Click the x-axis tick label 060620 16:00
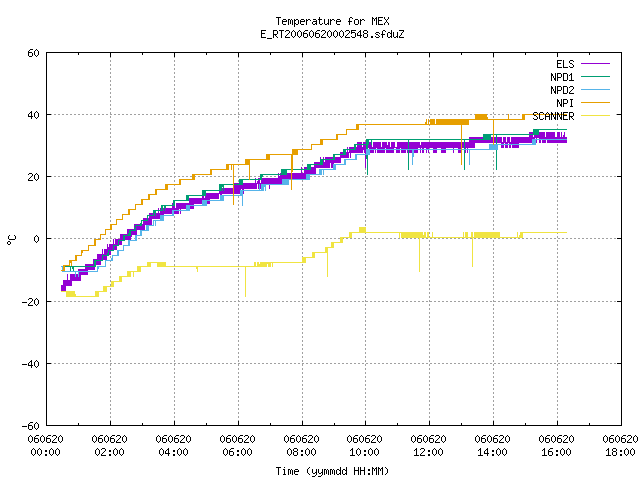 tap(557, 446)
